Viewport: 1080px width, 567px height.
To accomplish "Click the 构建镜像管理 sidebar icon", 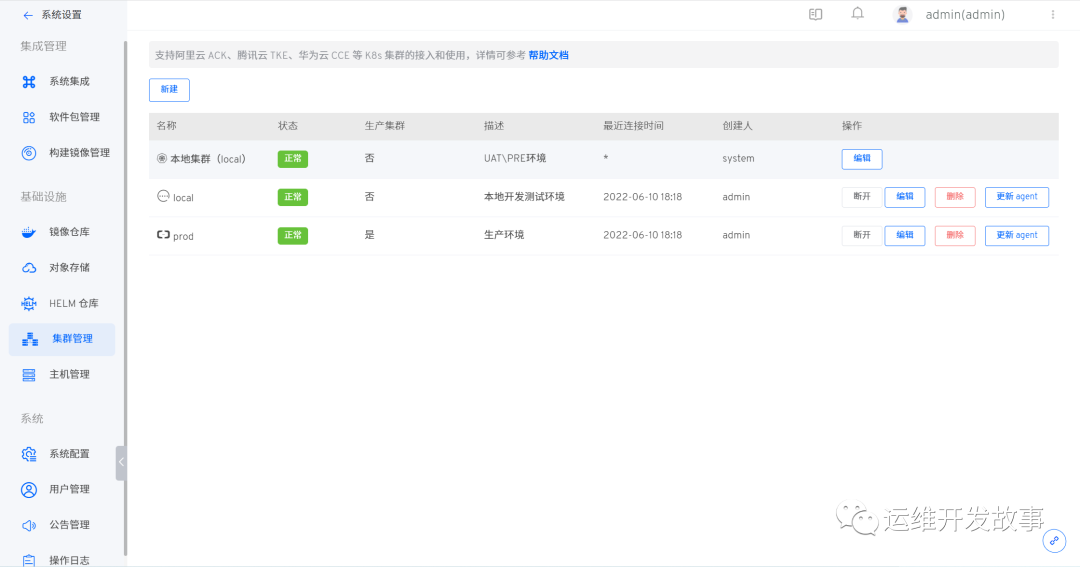I will [29, 153].
